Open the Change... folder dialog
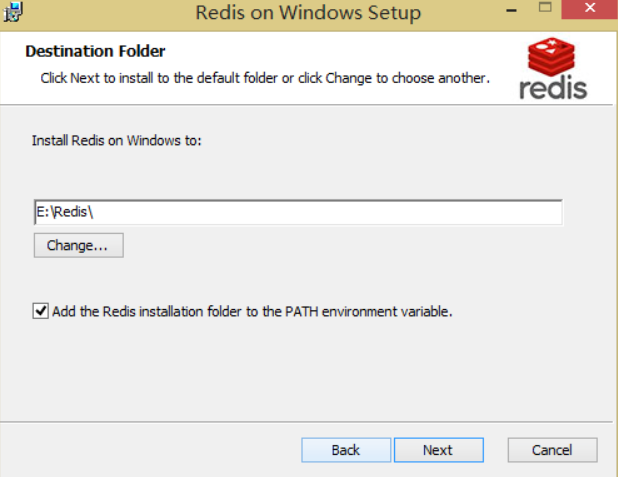 point(78,245)
